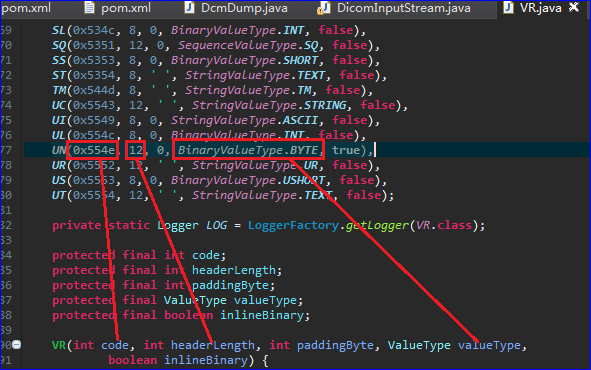The width and height of the screenshot is (591, 370).
Task: Click StringValueType.TM text
Action: (248, 90)
